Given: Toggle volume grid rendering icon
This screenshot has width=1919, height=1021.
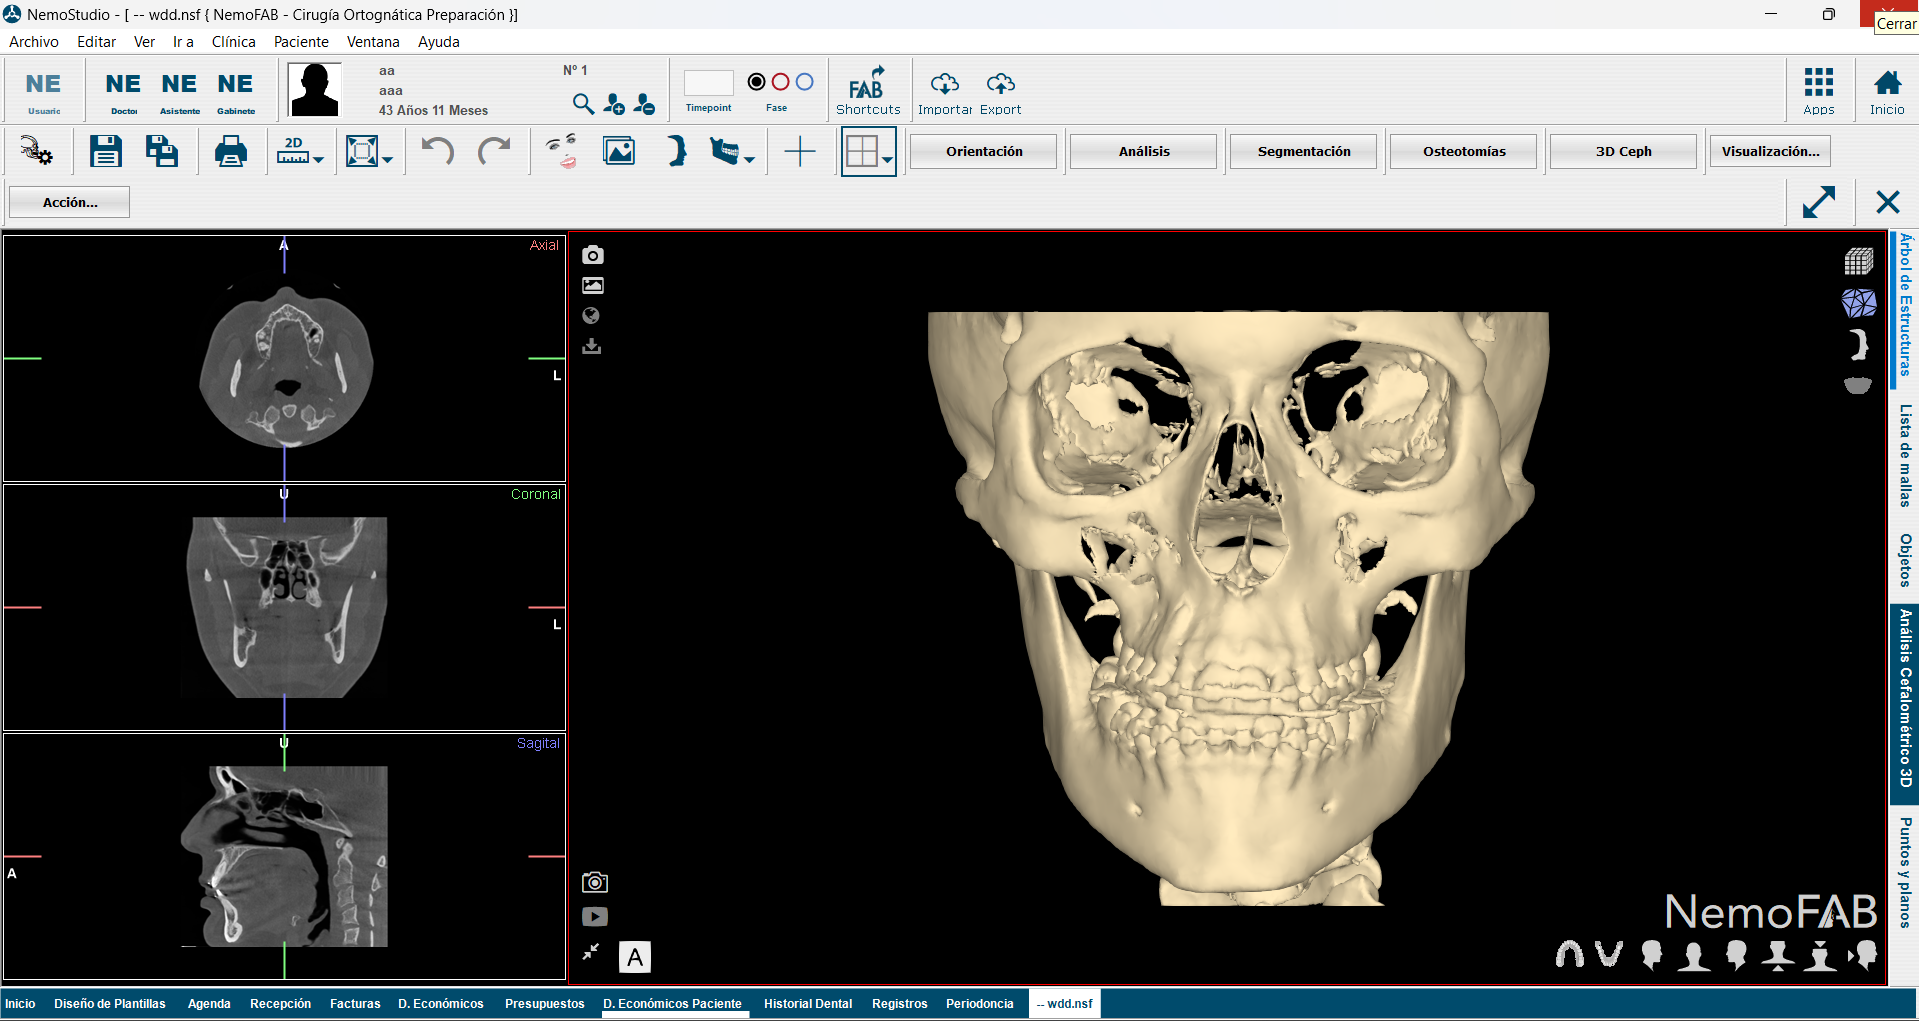Looking at the screenshot, I should coord(1859,262).
